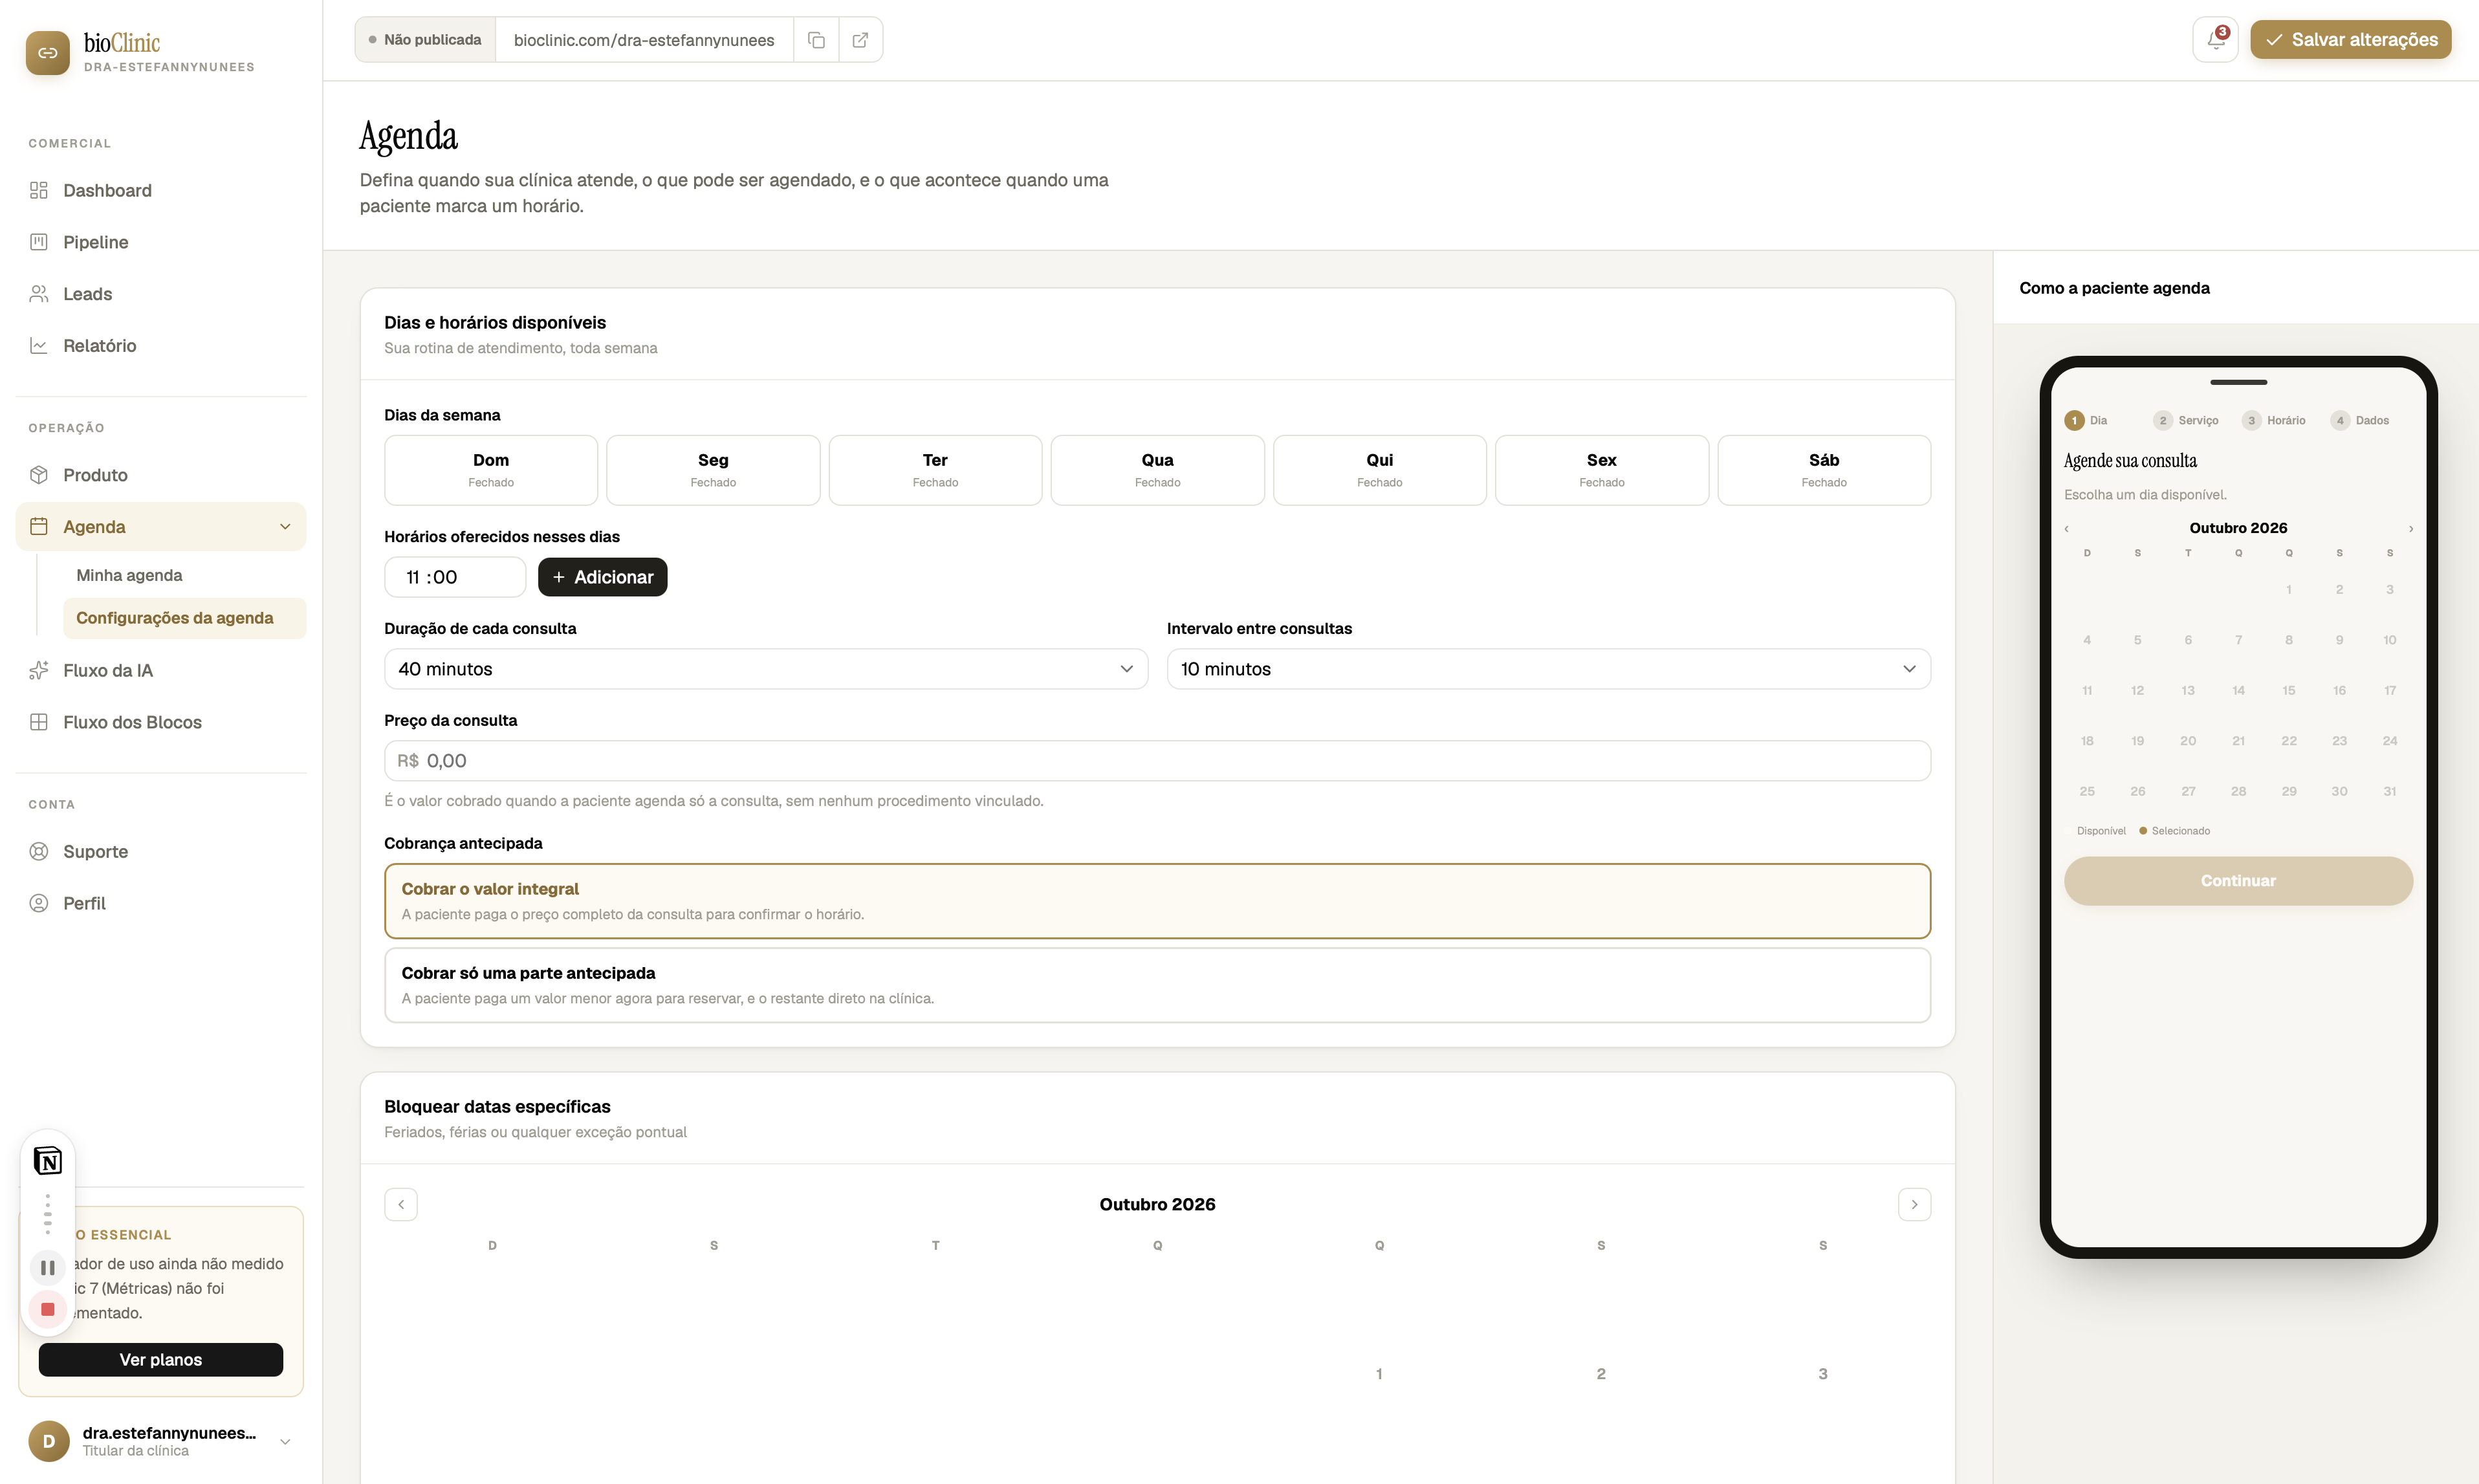Toggle Seg day availability
The width and height of the screenshot is (2479, 1484).
(713, 470)
